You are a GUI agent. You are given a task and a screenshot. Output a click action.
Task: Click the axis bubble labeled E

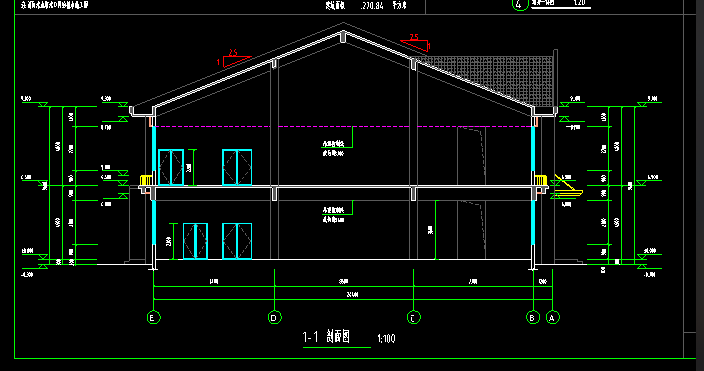pyautogui.click(x=154, y=318)
